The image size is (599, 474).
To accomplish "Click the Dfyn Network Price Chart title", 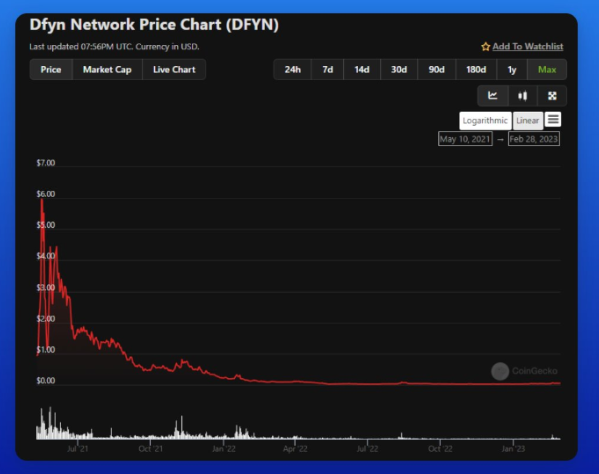I will click(154, 25).
